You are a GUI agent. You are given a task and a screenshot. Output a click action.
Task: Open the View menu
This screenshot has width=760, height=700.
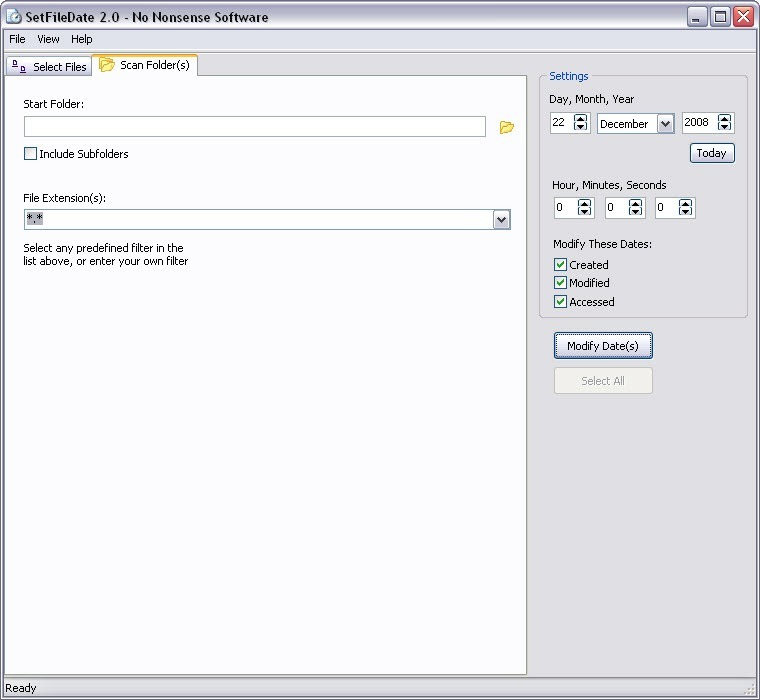[48, 39]
